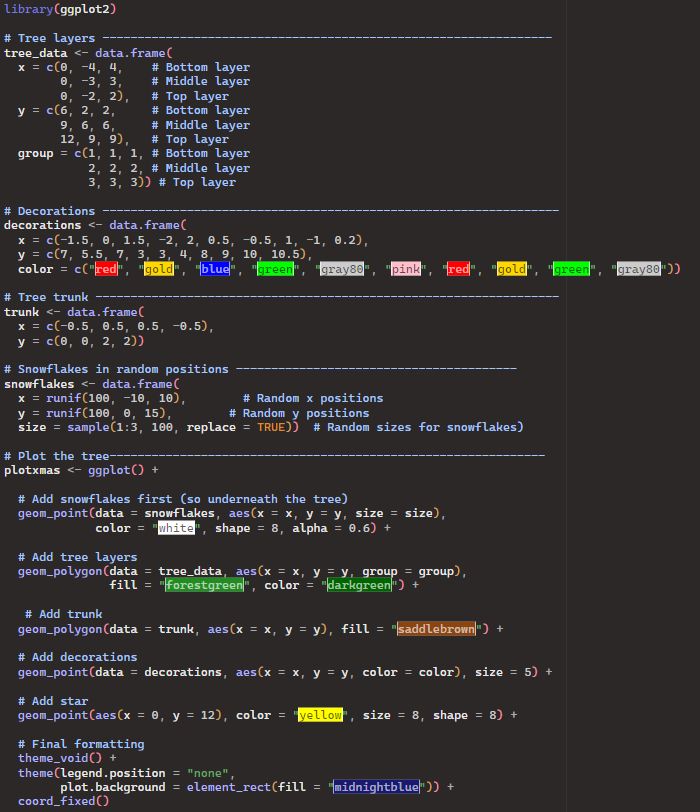
Task: Click the line 'group = c(1, 1, 1,'
Action: click(80, 153)
